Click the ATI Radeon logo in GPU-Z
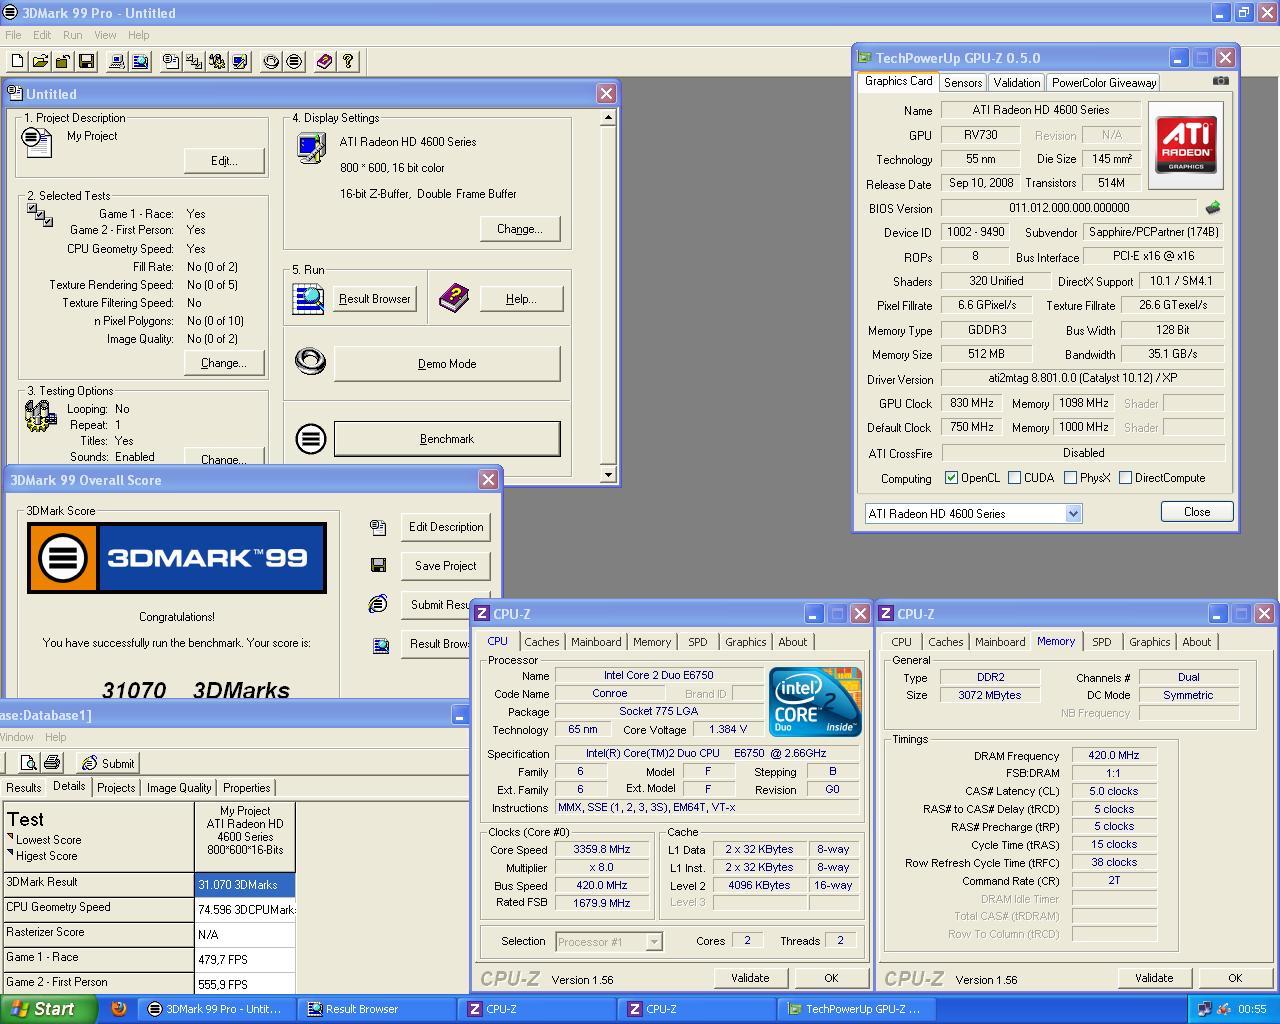The image size is (1280, 1024). point(1186,145)
